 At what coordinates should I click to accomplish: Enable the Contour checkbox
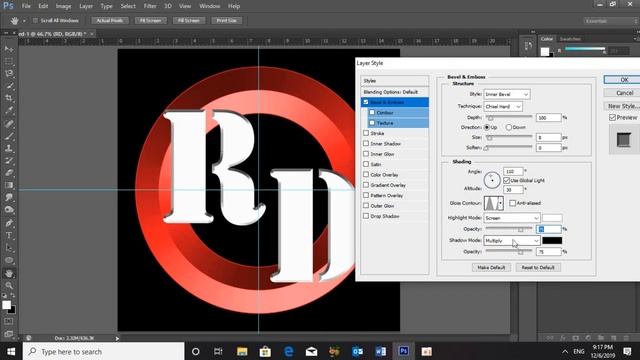(x=372, y=112)
